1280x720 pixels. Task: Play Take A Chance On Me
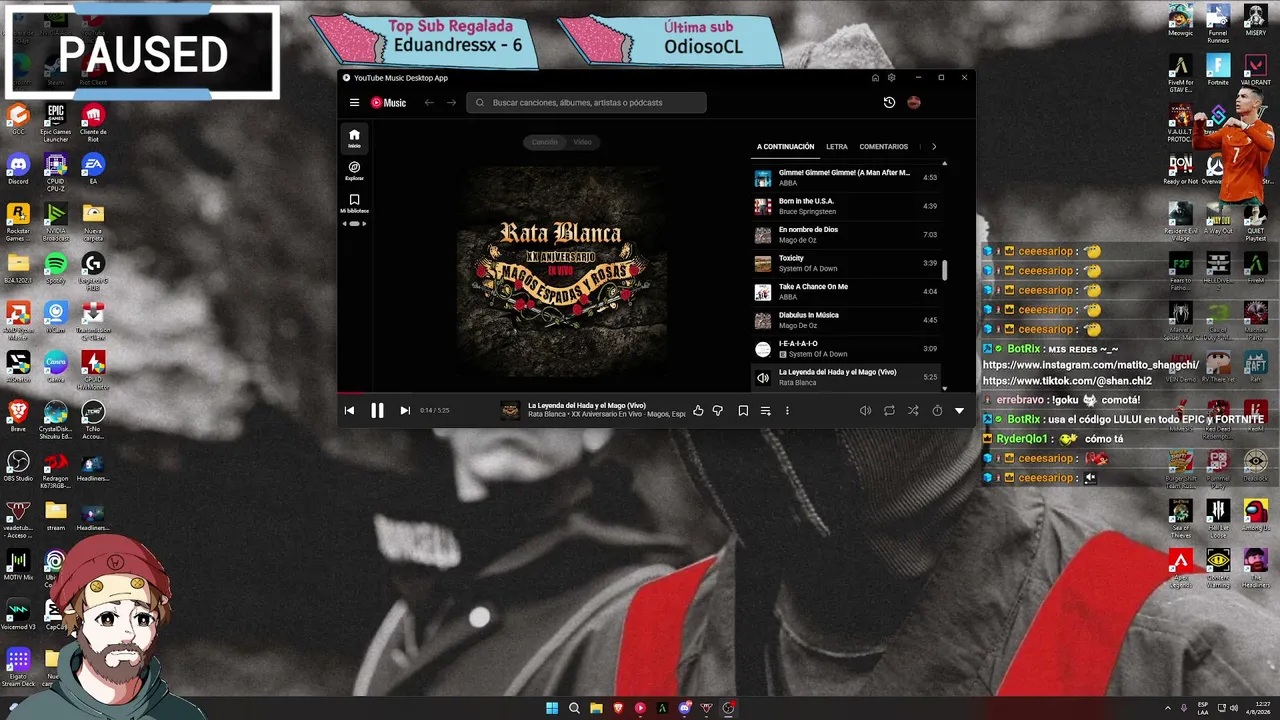click(846, 292)
